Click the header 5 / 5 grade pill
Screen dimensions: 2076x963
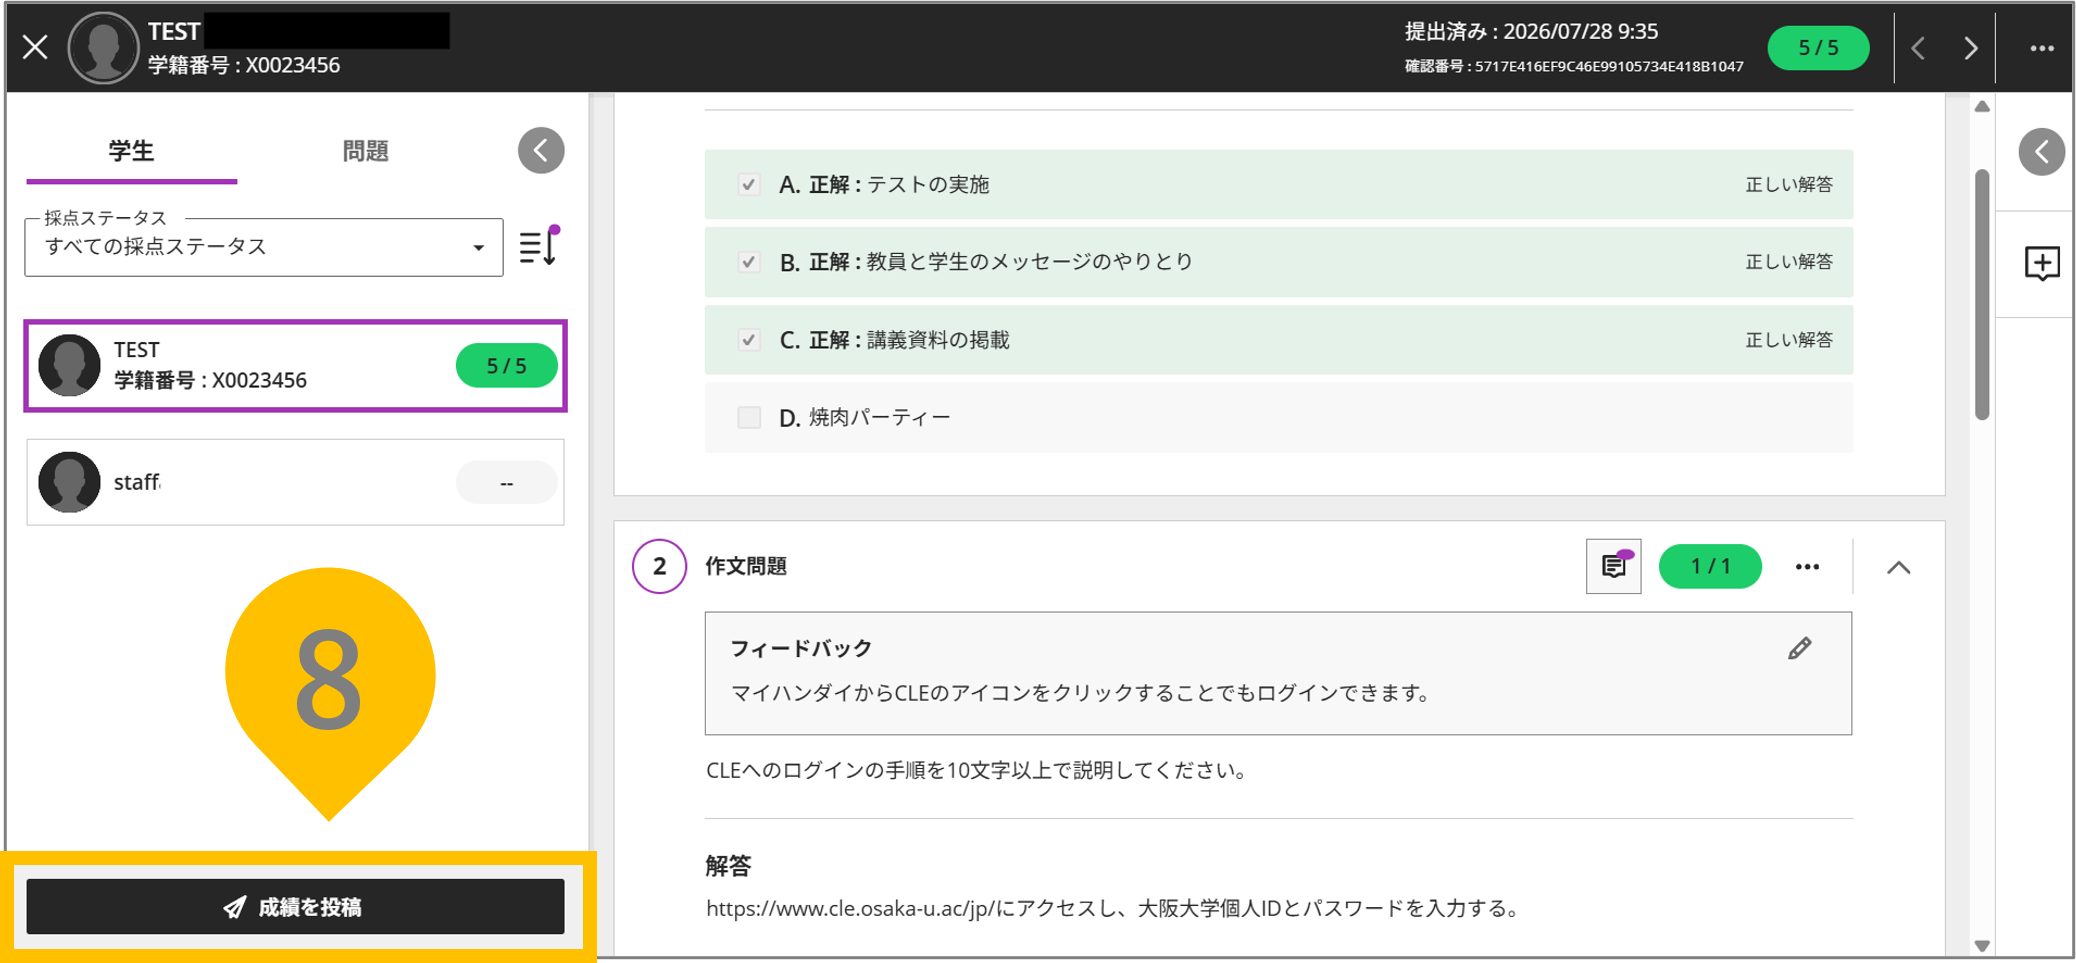1817,48
